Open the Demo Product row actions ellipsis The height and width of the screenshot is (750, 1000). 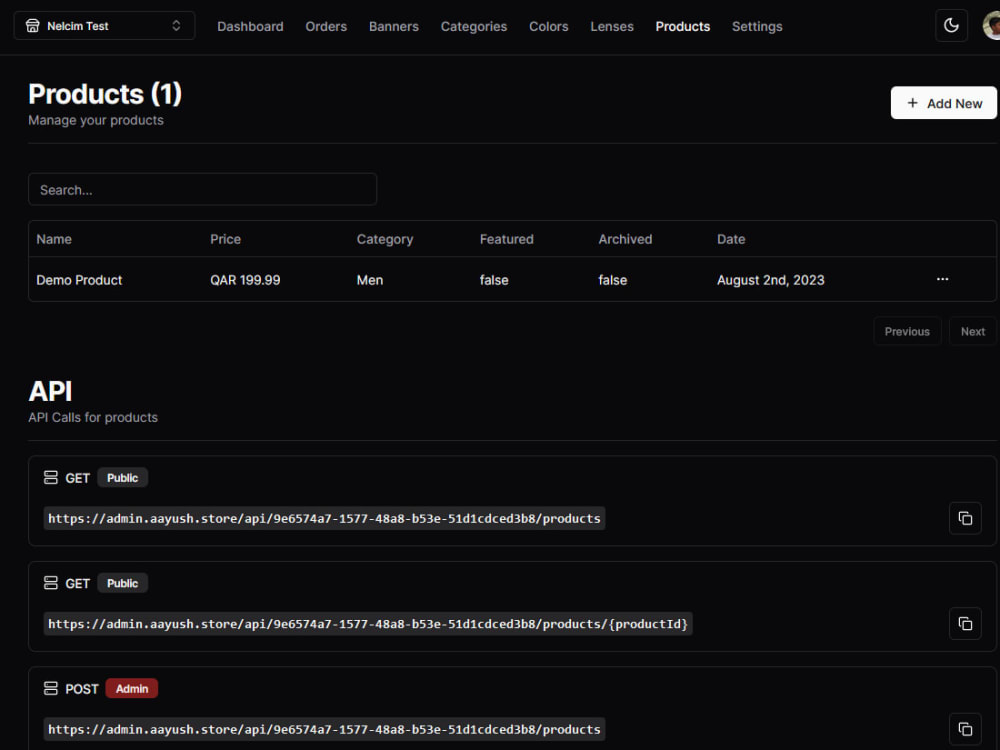tap(942, 280)
